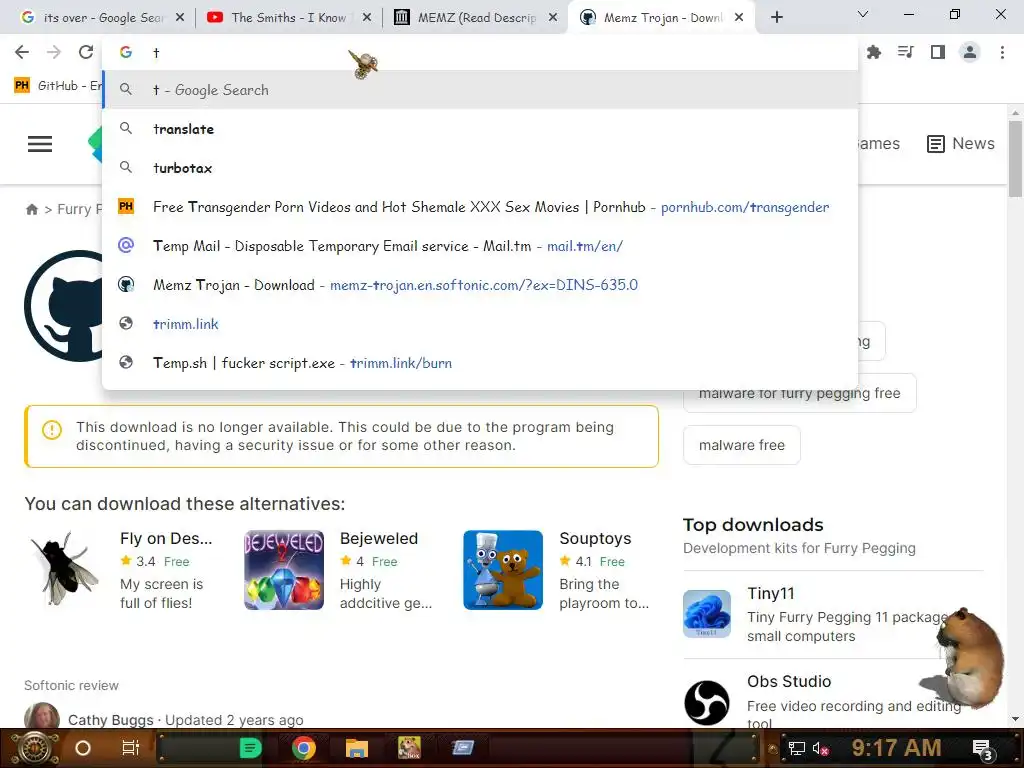Open the notification center with badge 3
Screen dimensions: 1024x768
click(982, 749)
